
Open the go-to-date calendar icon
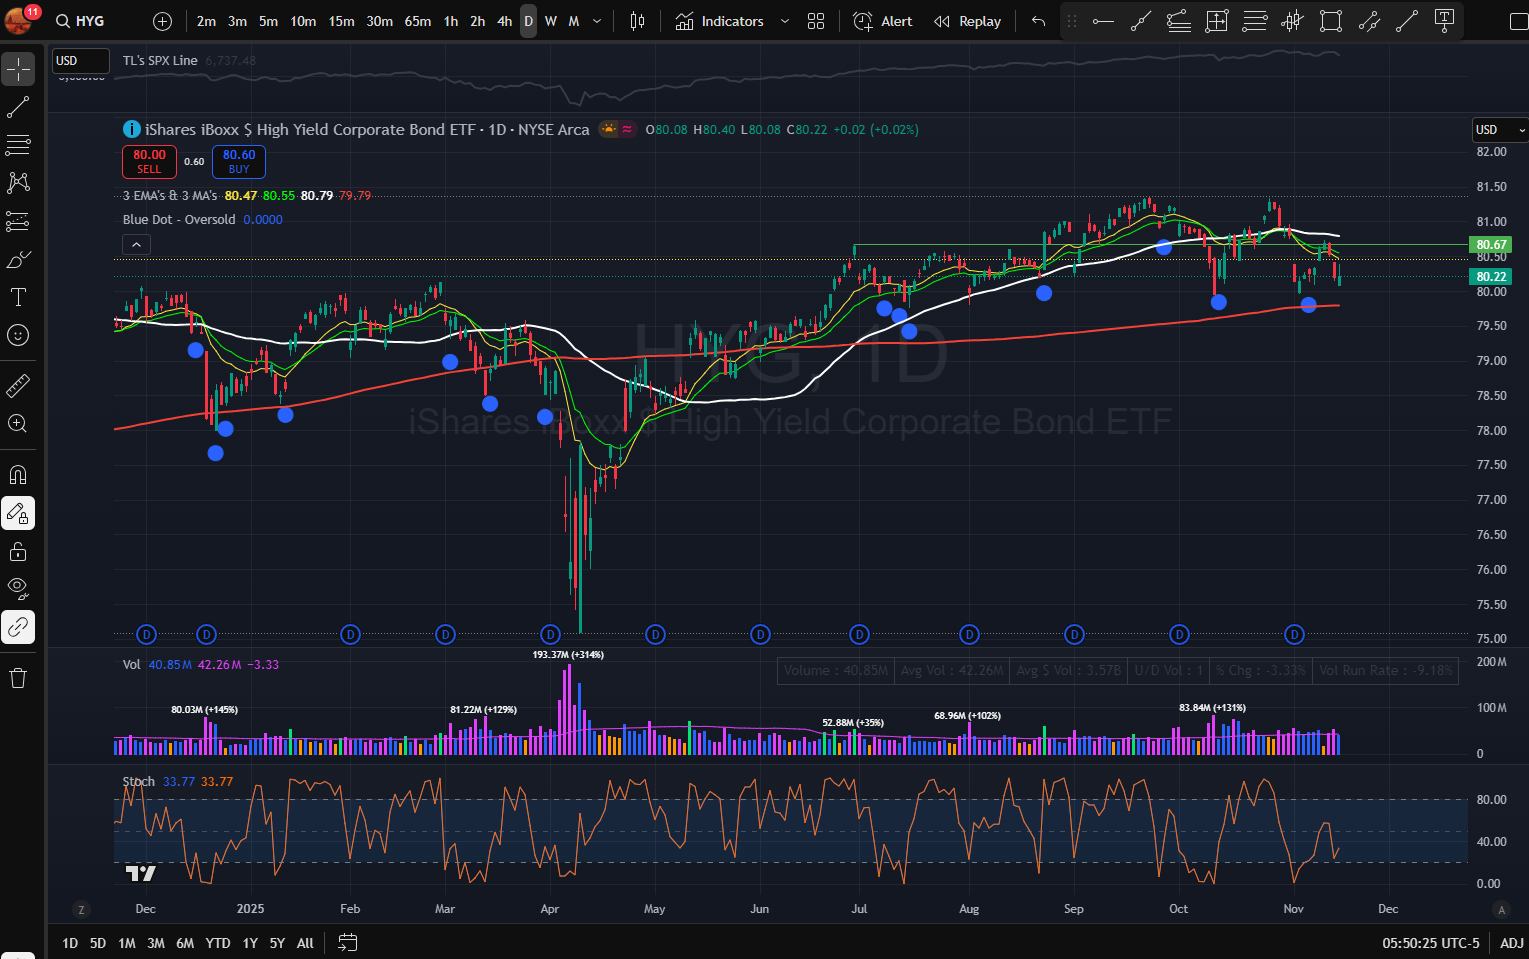pos(347,942)
